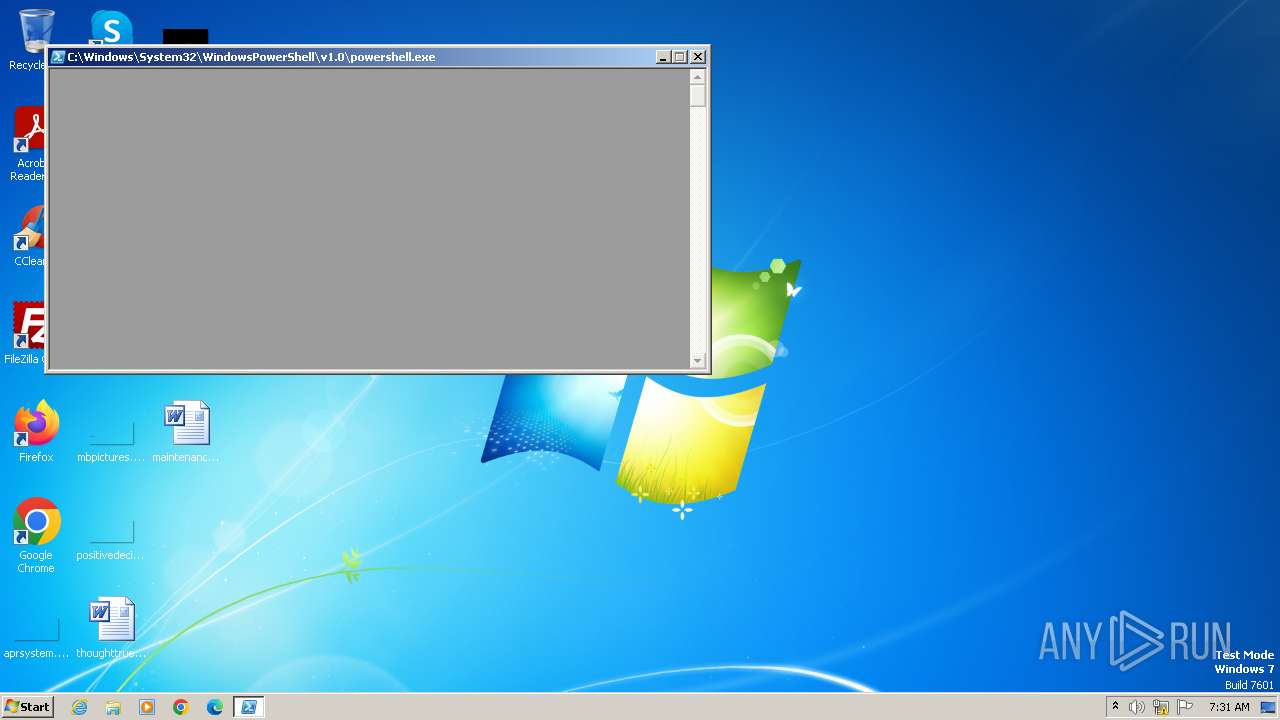The width and height of the screenshot is (1280, 720).
Task: Open Microsoft Edge from taskbar
Action: coord(215,707)
